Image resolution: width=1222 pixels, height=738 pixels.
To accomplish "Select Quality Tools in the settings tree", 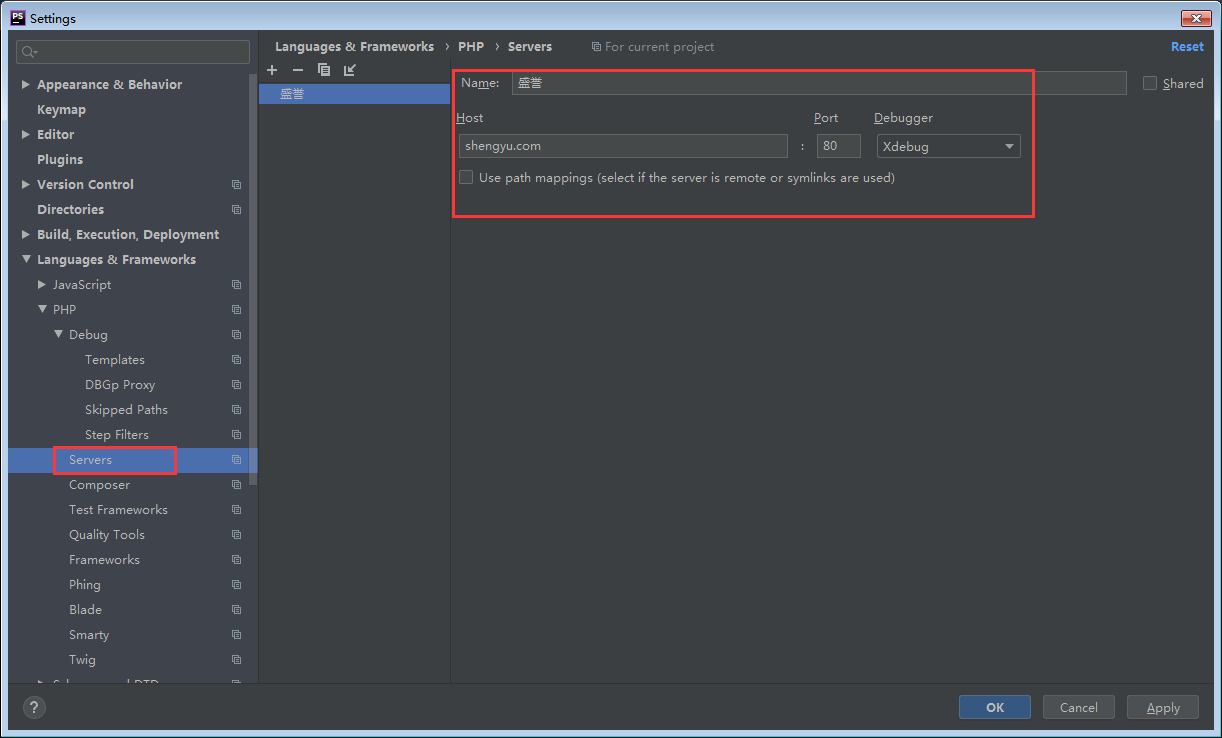I will pos(107,535).
